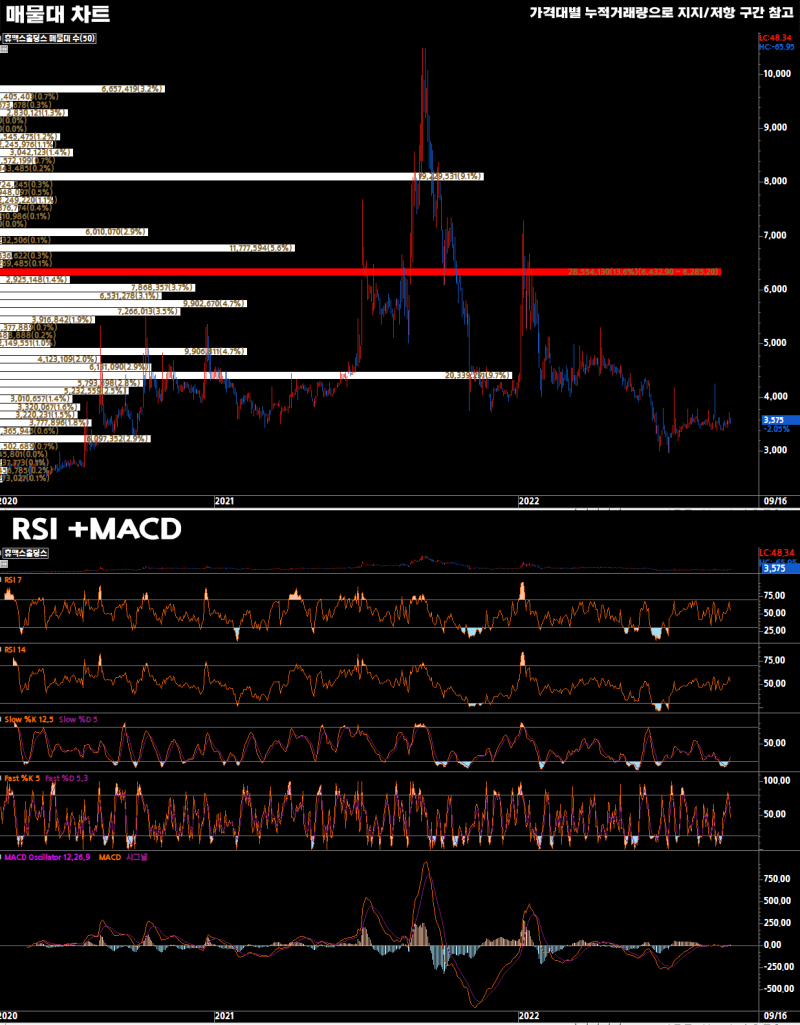
Task: Click the red 28,554,130(13.6%) volume profile bar
Action: [x=360, y=271]
